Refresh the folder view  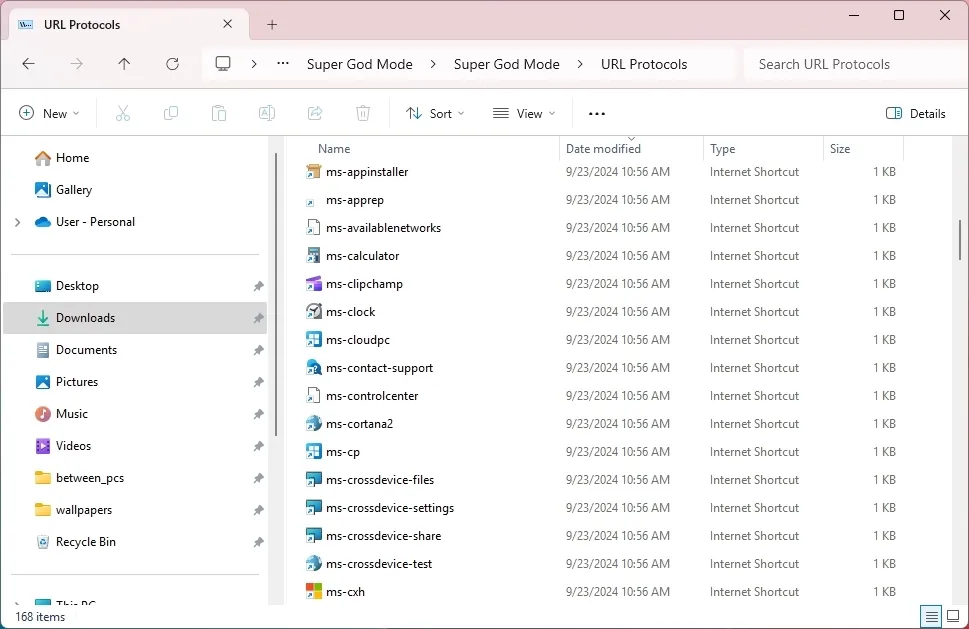[x=172, y=63]
